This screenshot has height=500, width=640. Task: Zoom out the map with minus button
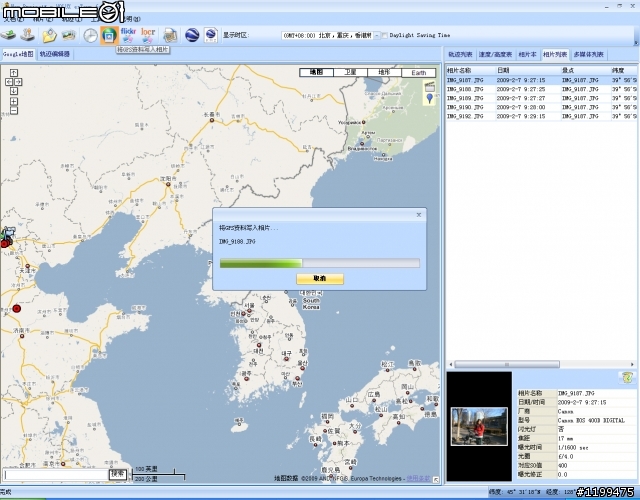coord(14,111)
